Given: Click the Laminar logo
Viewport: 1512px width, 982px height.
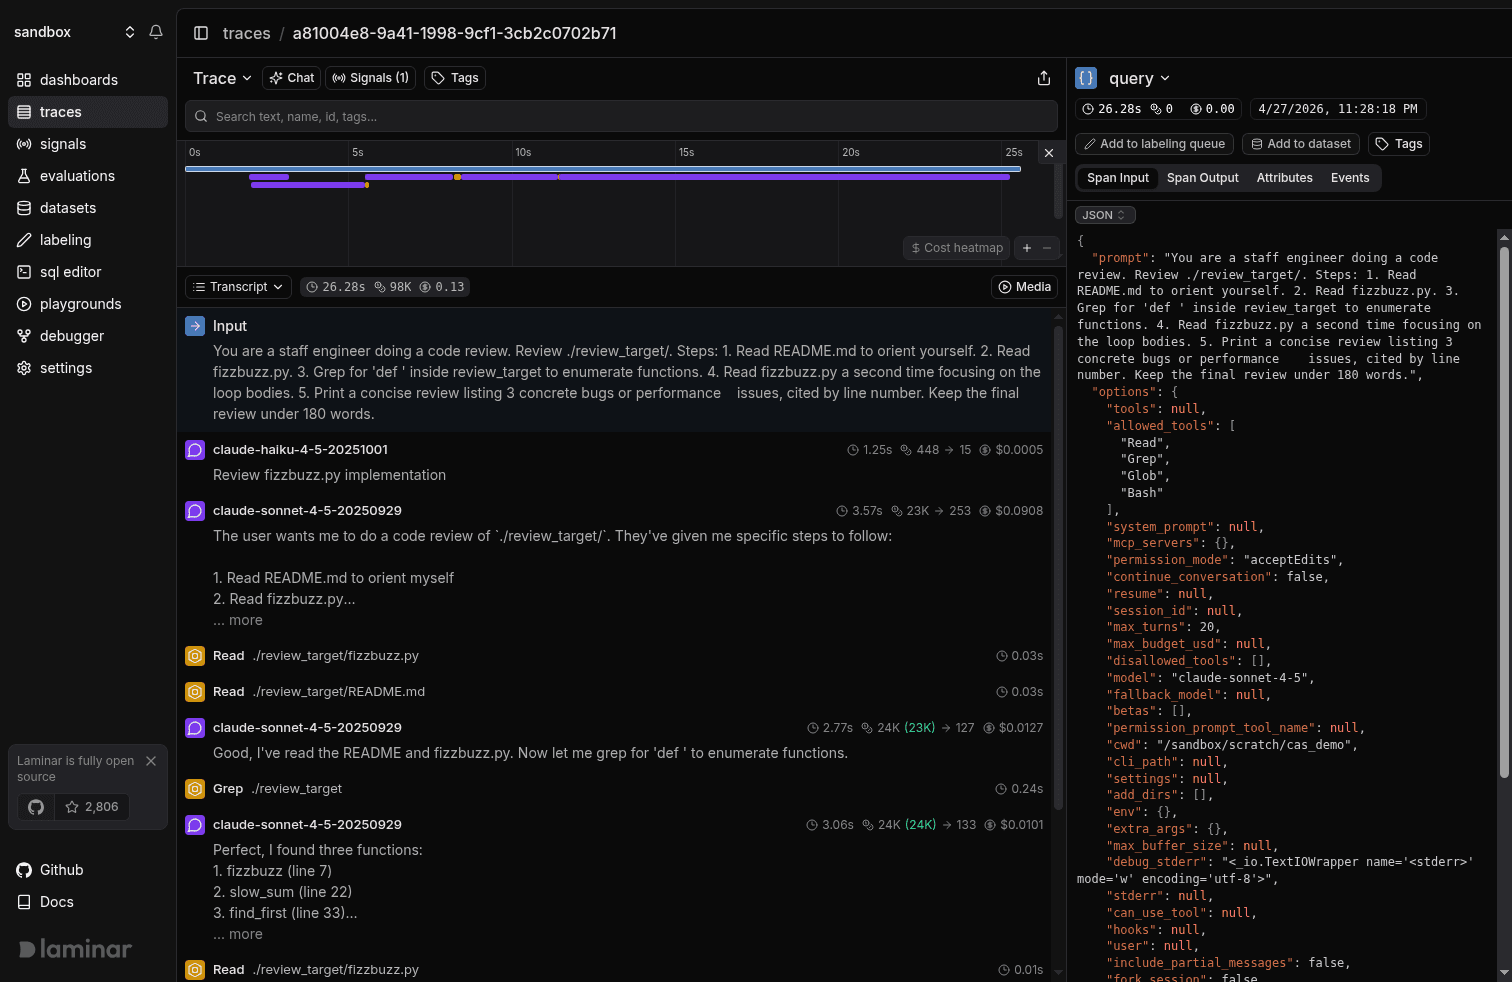Looking at the screenshot, I should tap(75, 949).
